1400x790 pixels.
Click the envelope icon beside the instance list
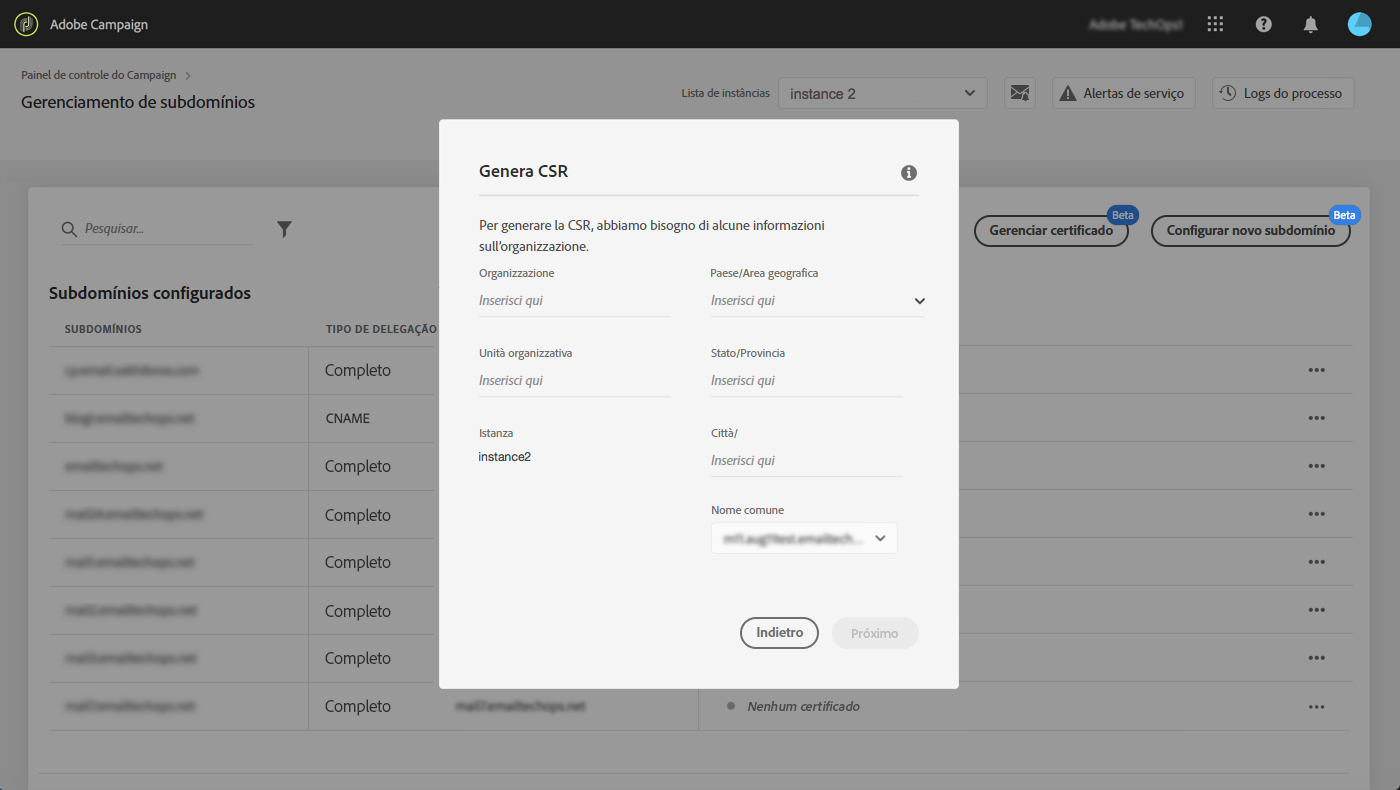pyautogui.click(x=1020, y=93)
